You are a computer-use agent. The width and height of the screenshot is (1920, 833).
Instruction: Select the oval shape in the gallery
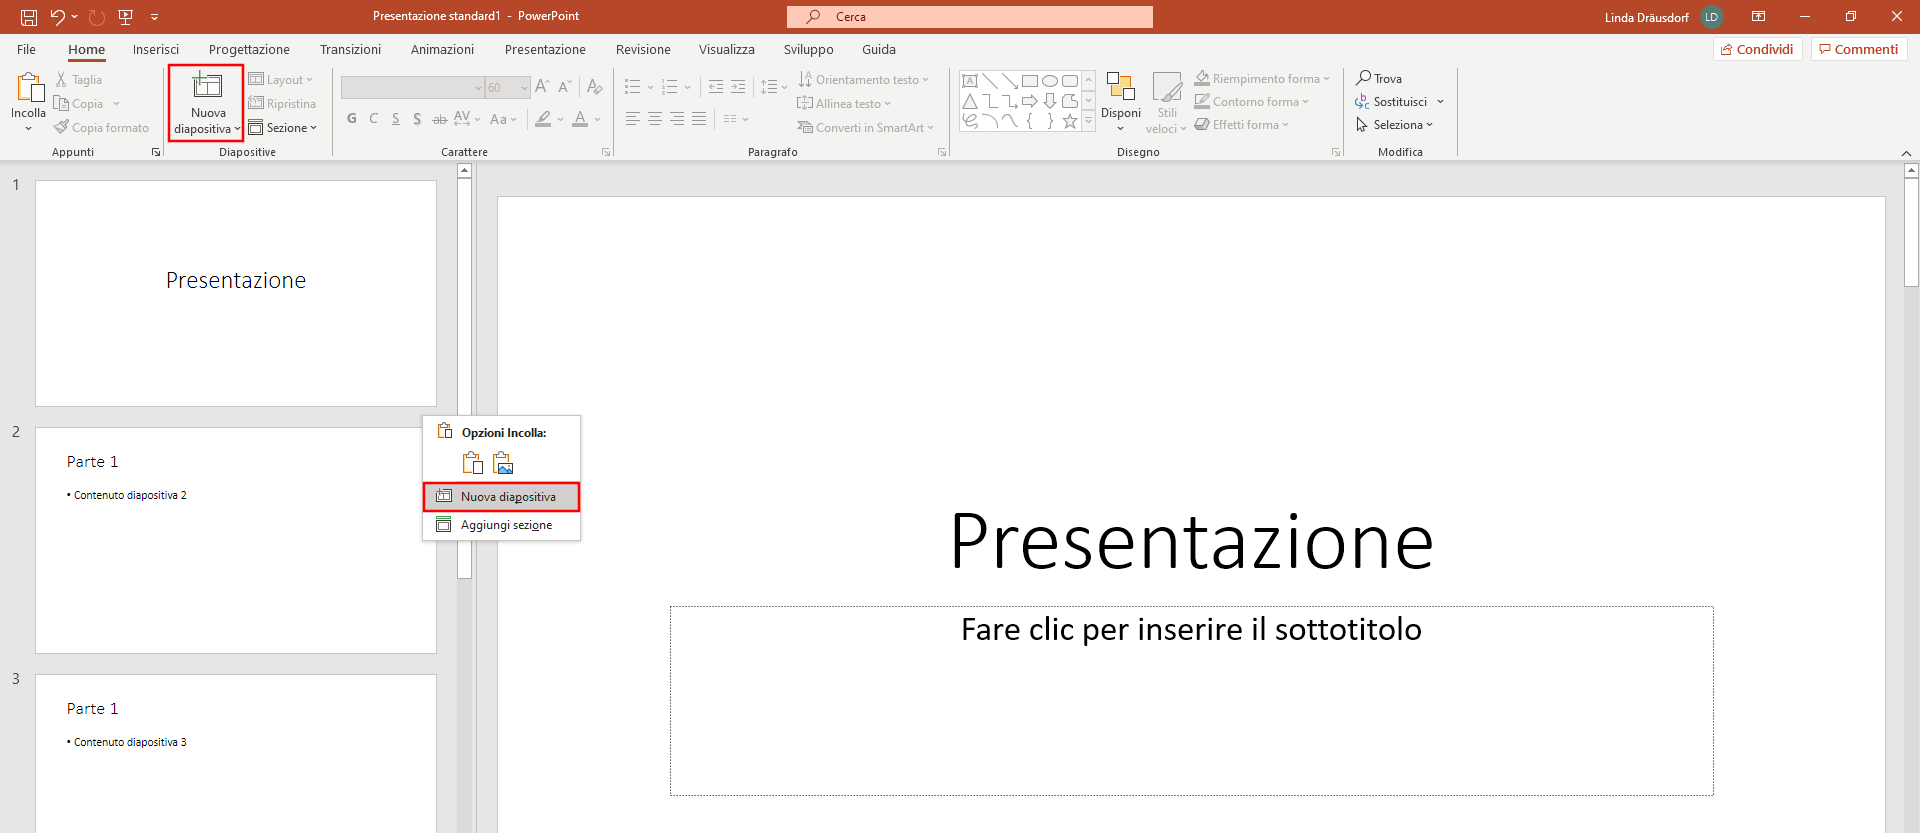point(1050,81)
